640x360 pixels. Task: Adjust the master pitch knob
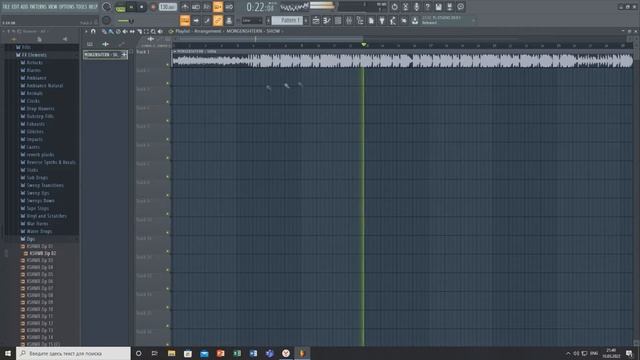(107, 20)
